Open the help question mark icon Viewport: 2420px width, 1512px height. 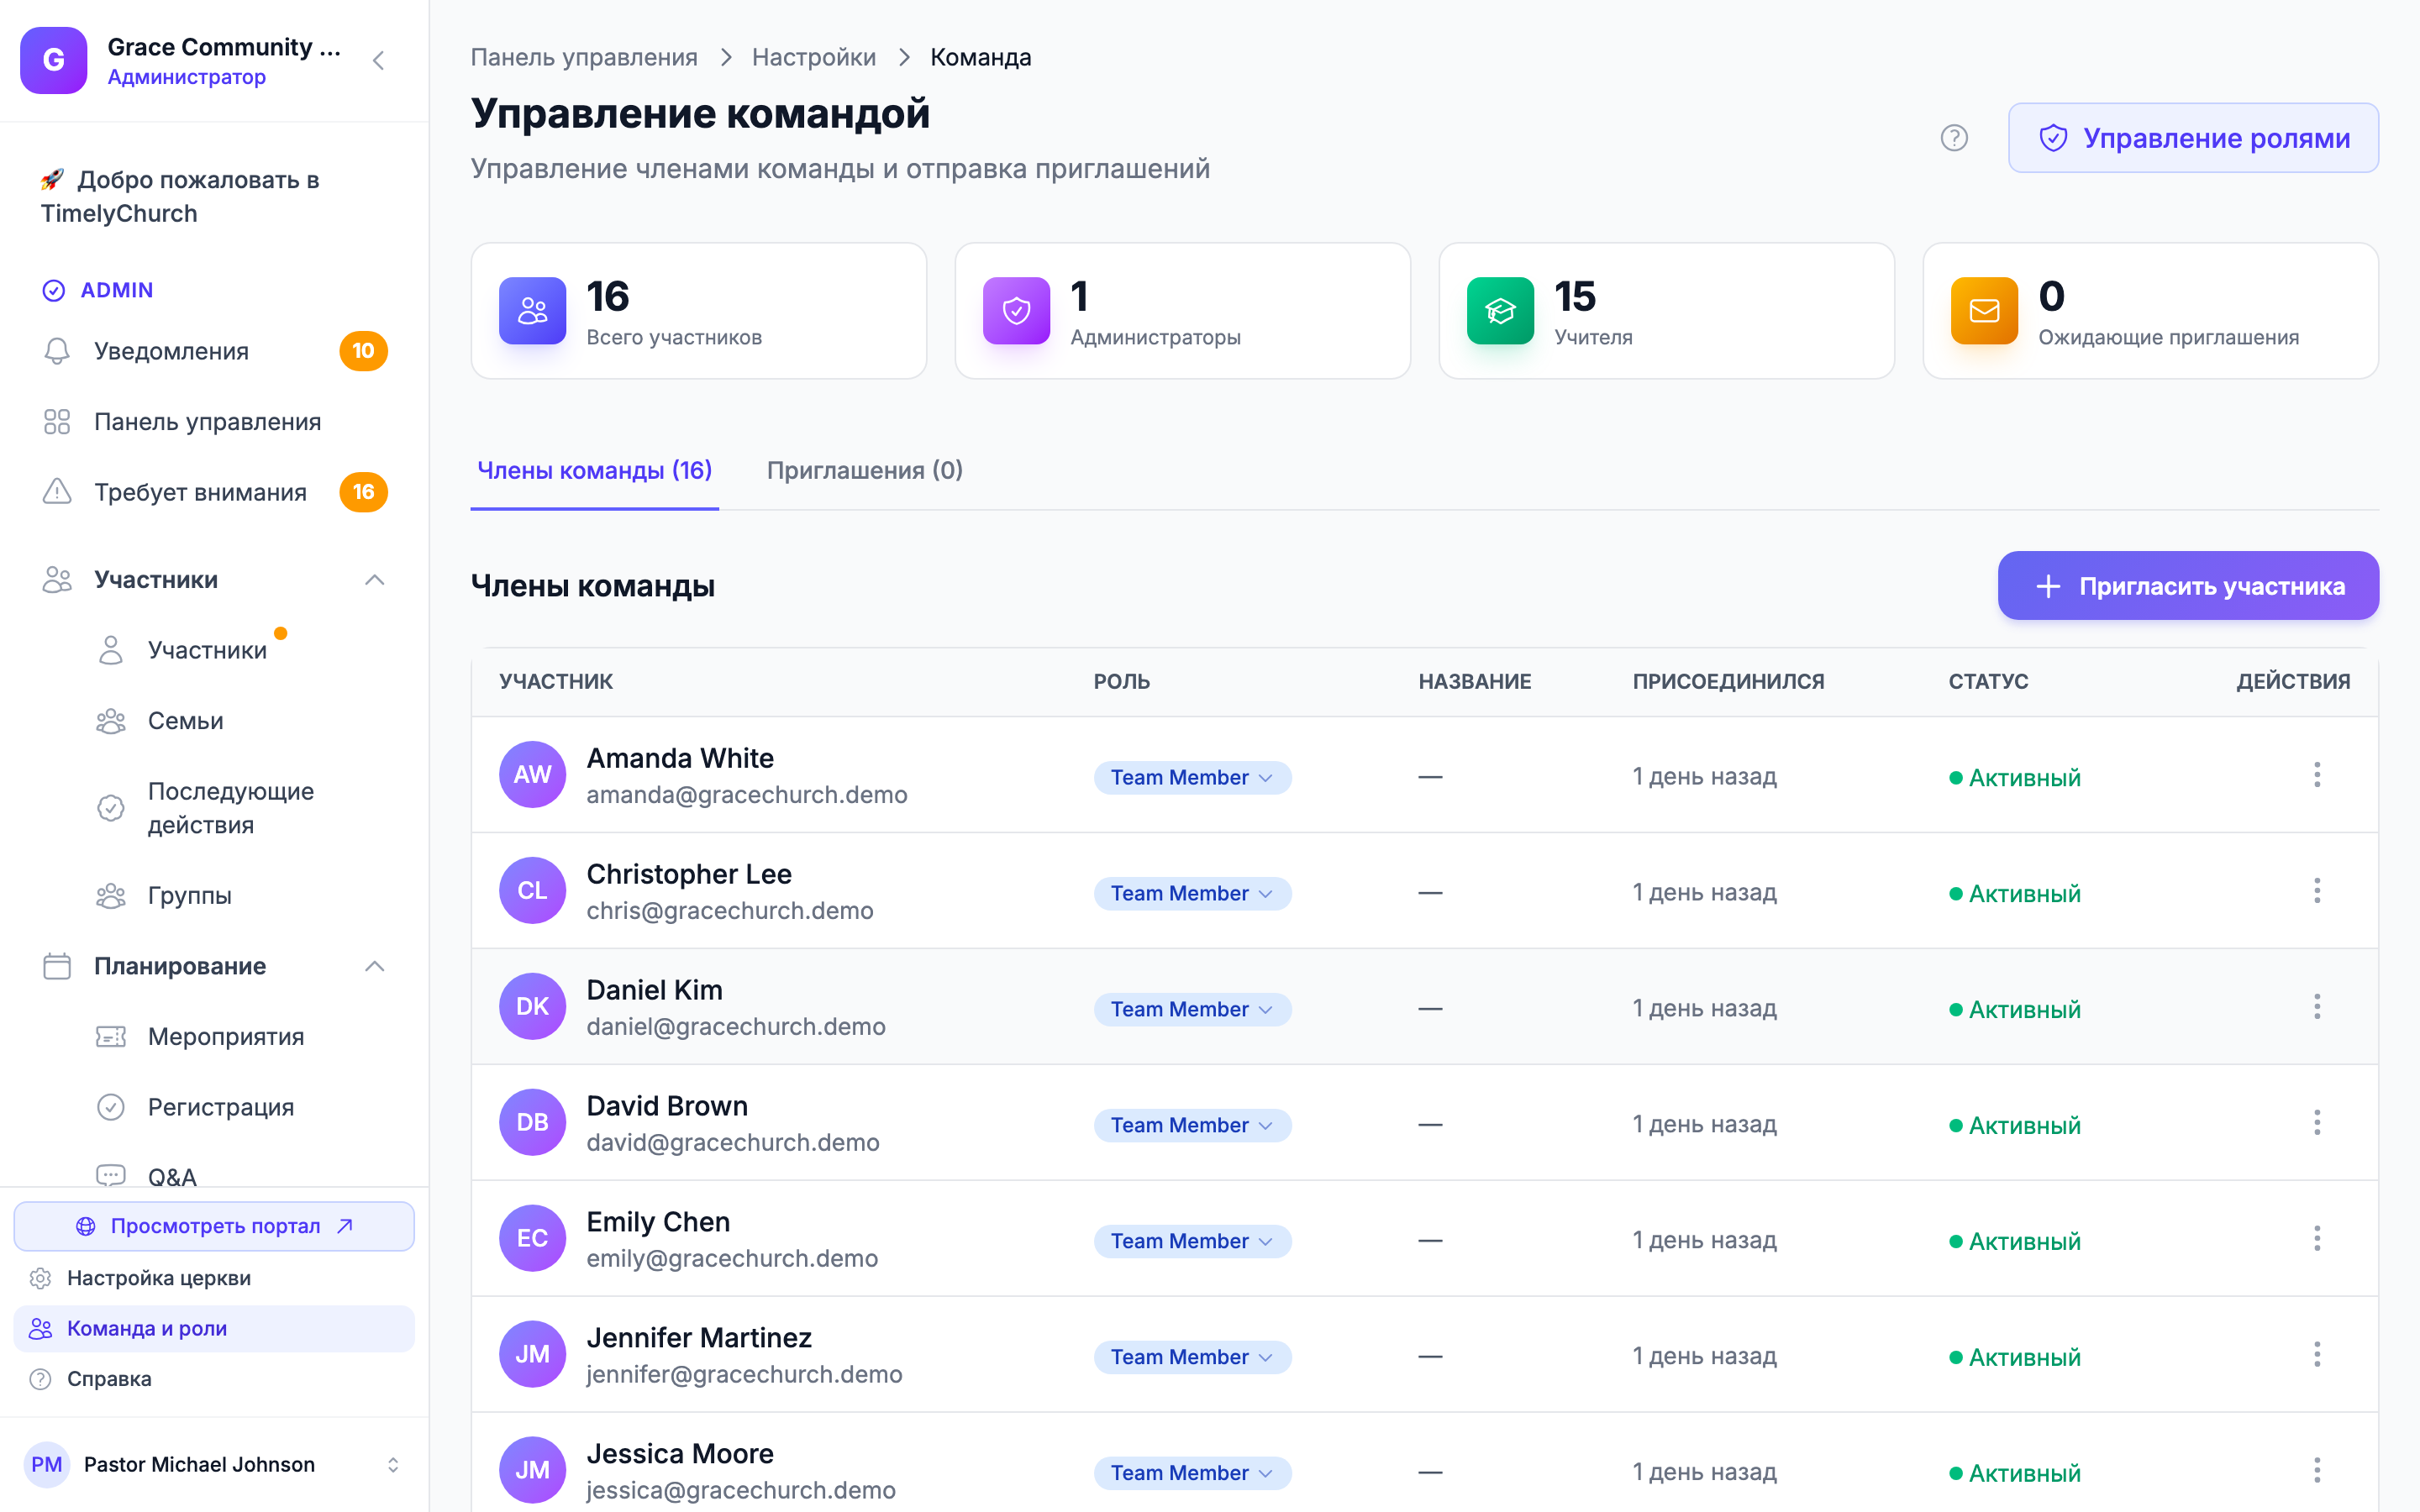(x=1954, y=138)
